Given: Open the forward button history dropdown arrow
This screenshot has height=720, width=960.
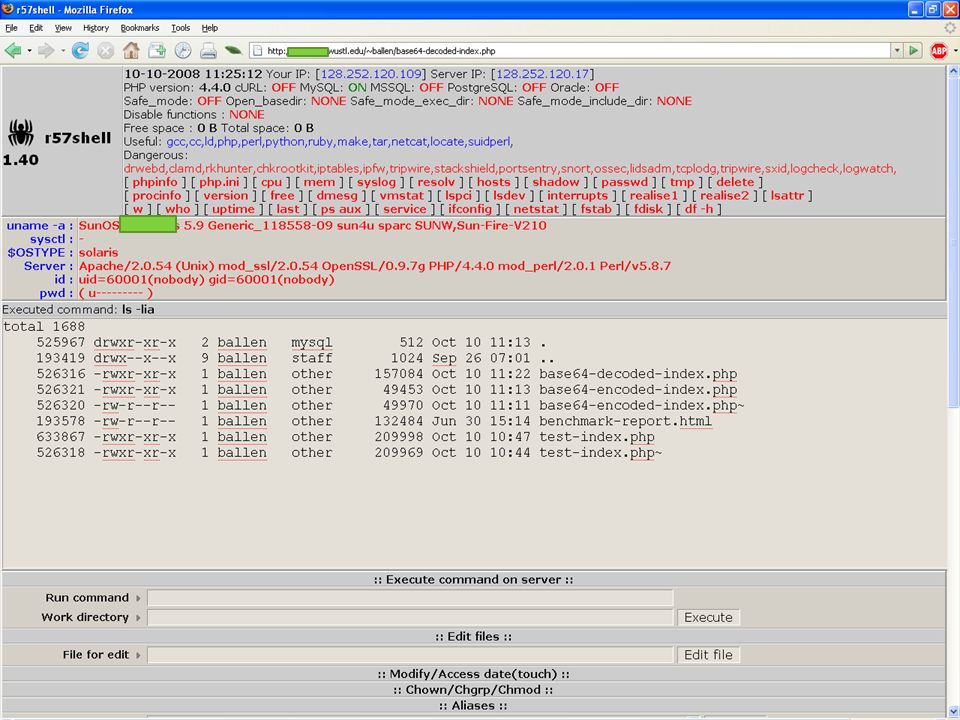Looking at the screenshot, I should (x=62, y=51).
